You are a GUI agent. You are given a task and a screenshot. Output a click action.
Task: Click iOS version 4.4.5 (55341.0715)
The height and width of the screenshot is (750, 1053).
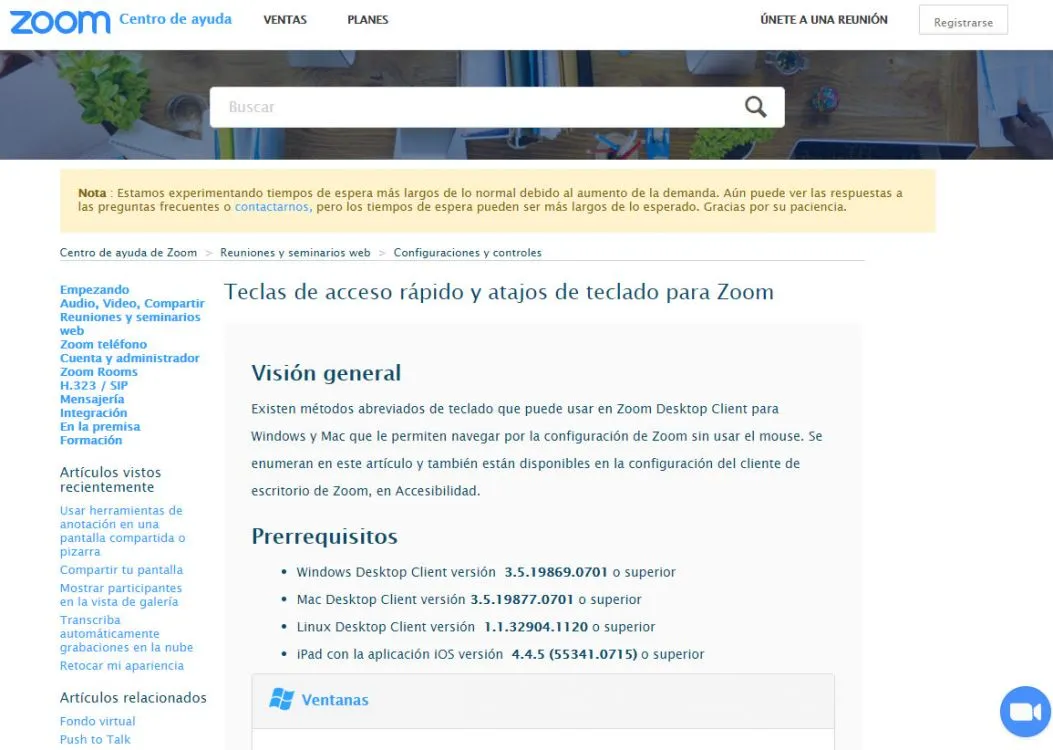pos(574,654)
